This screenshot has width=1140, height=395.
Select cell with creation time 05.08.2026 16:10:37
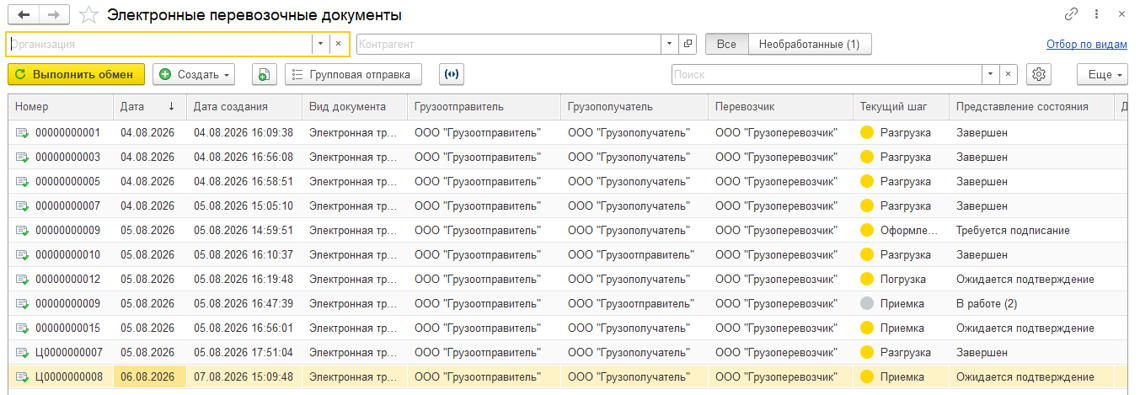click(x=244, y=255)
